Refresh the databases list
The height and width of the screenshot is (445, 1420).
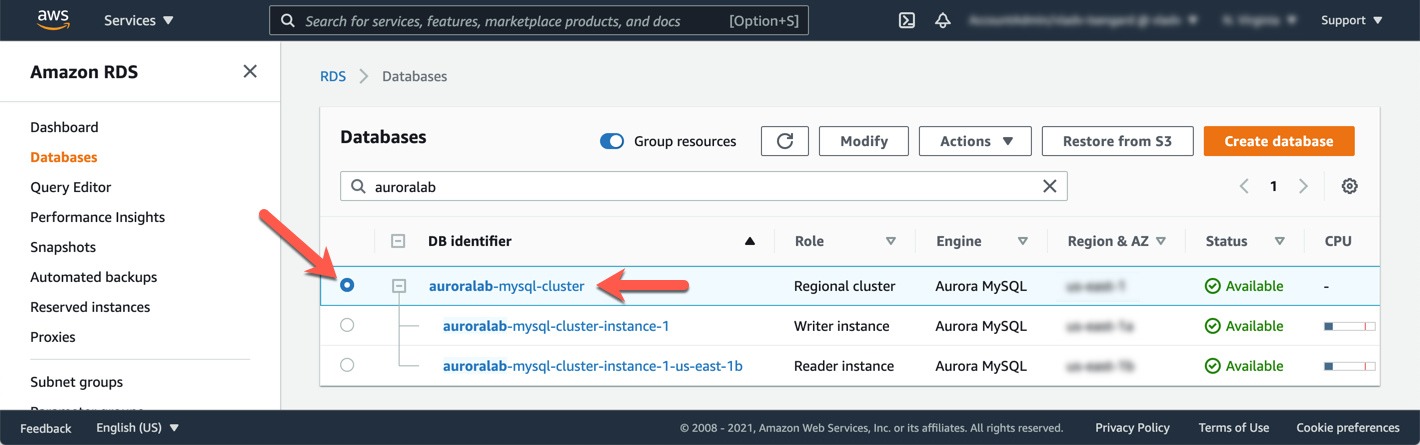pos(785,141)
